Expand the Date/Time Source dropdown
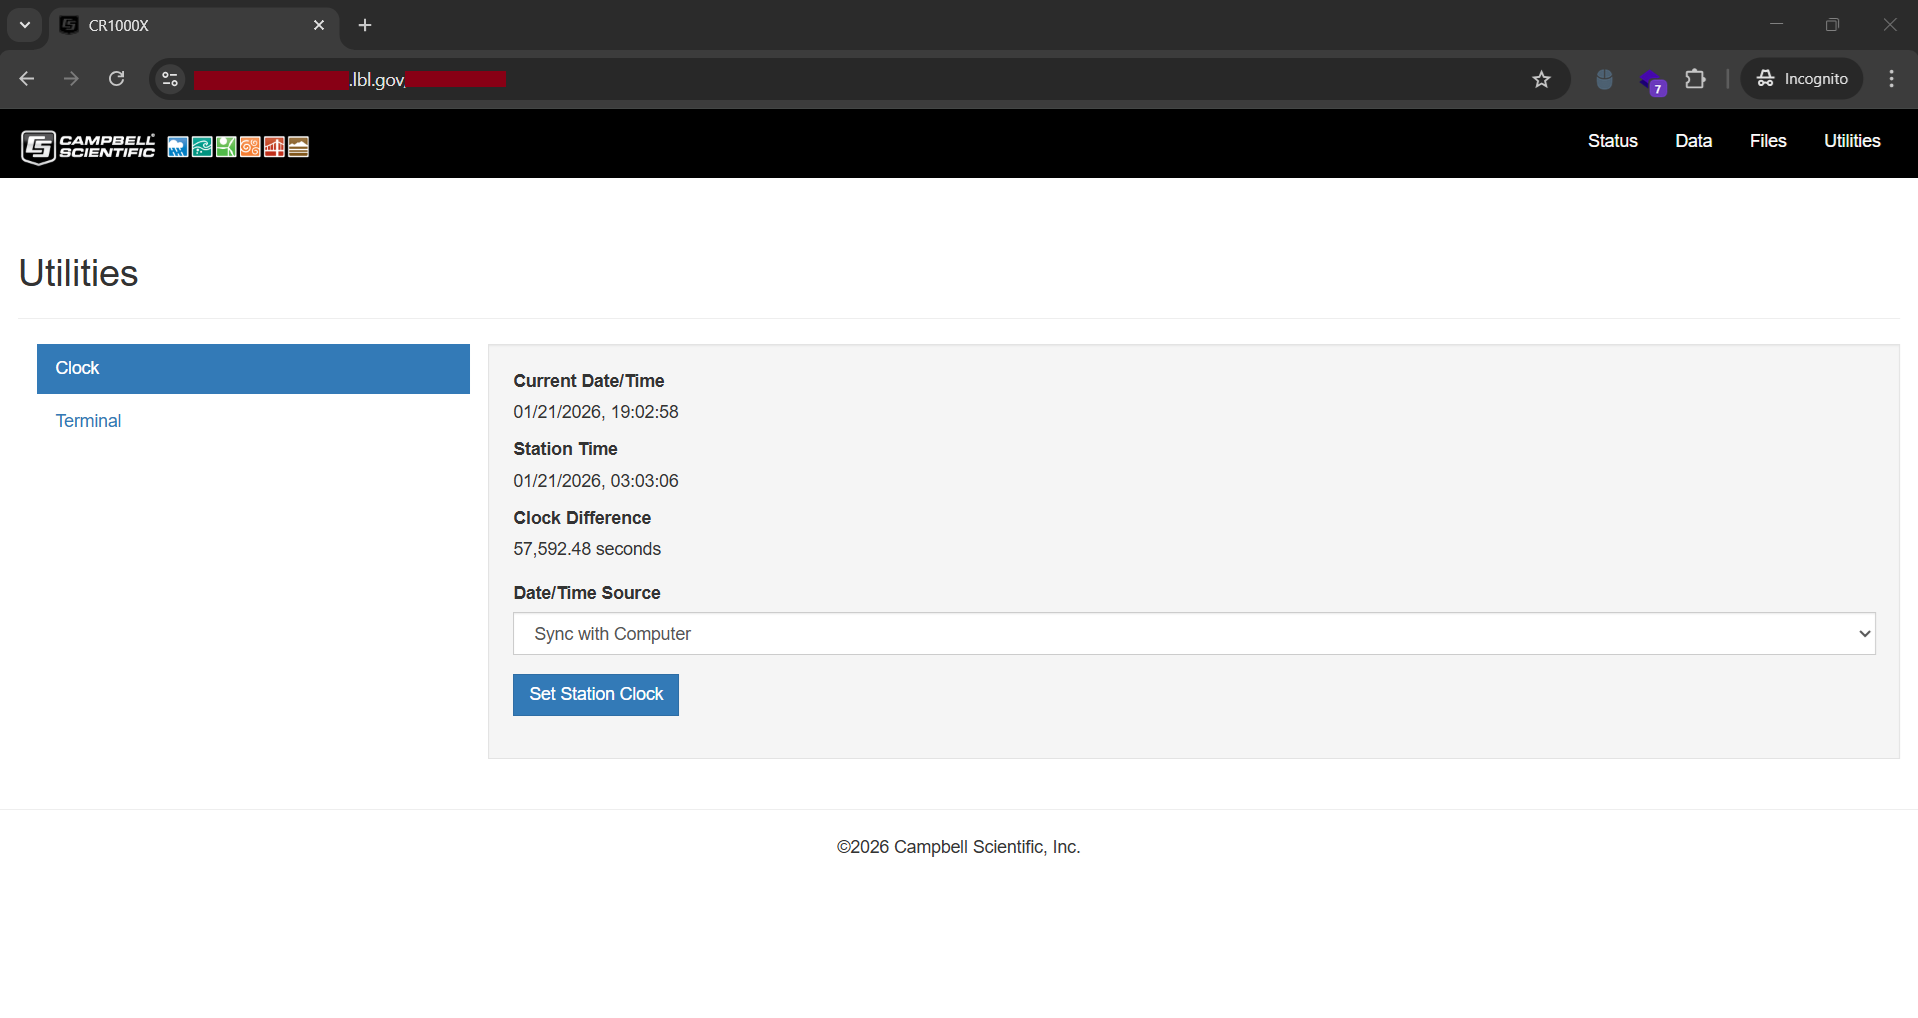The width and height of the screenshot is (1918, 1018). tap(1193, 634)
